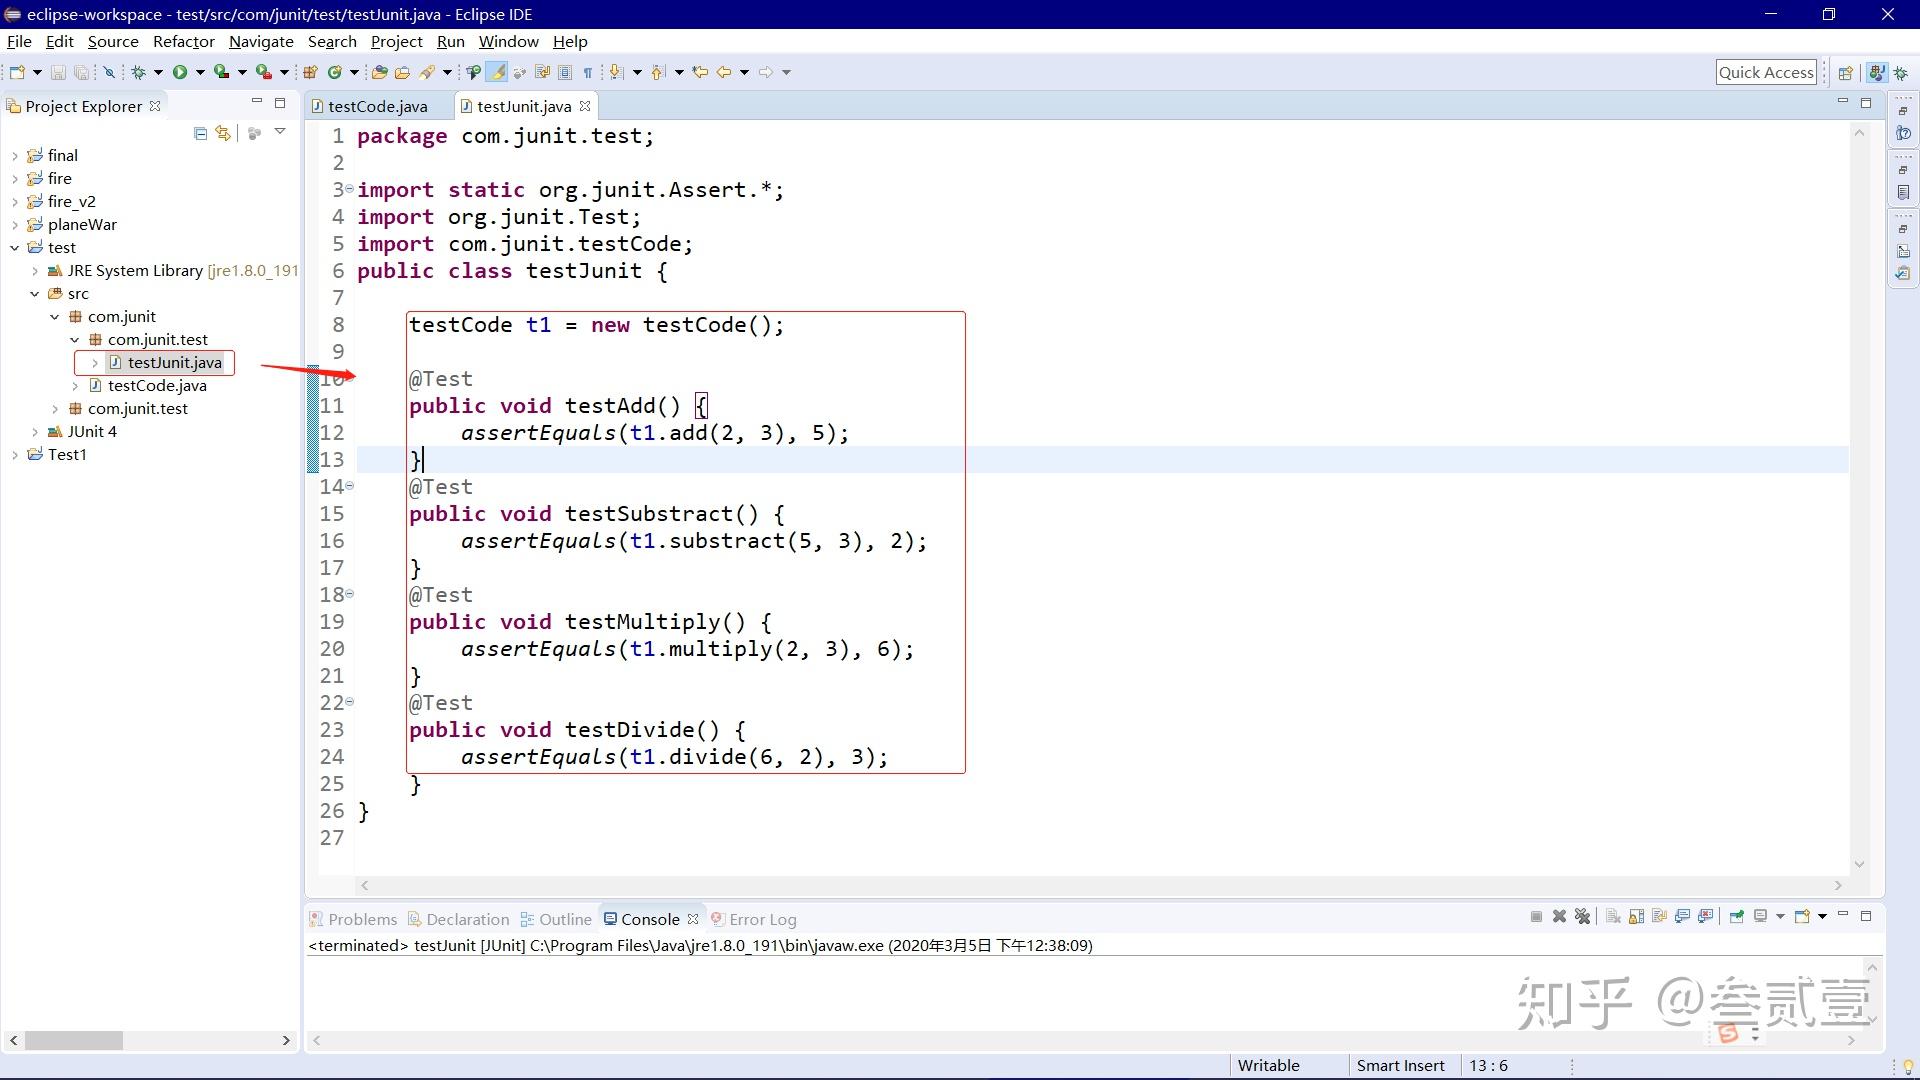Click the New Java Class toolbar icon
This screenshot has height=1080, width=1920.
[x=335, y=72]
